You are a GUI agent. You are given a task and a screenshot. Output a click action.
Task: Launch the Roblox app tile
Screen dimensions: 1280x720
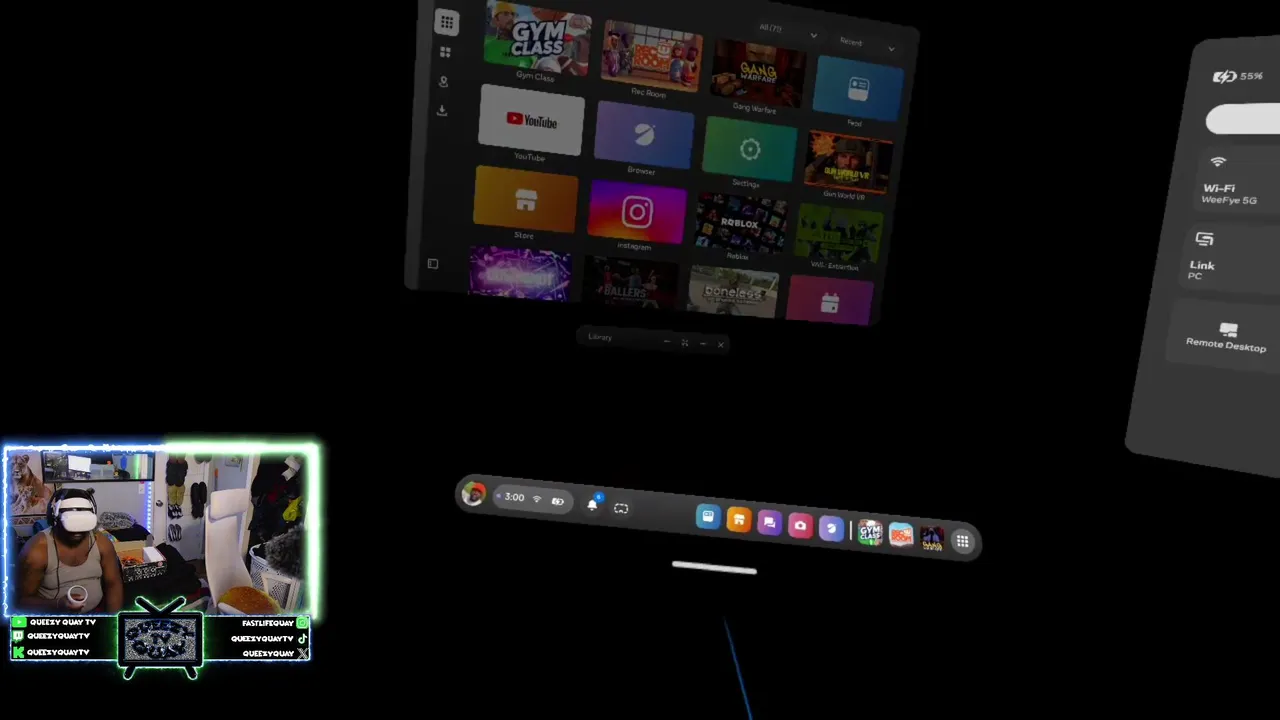740,224
